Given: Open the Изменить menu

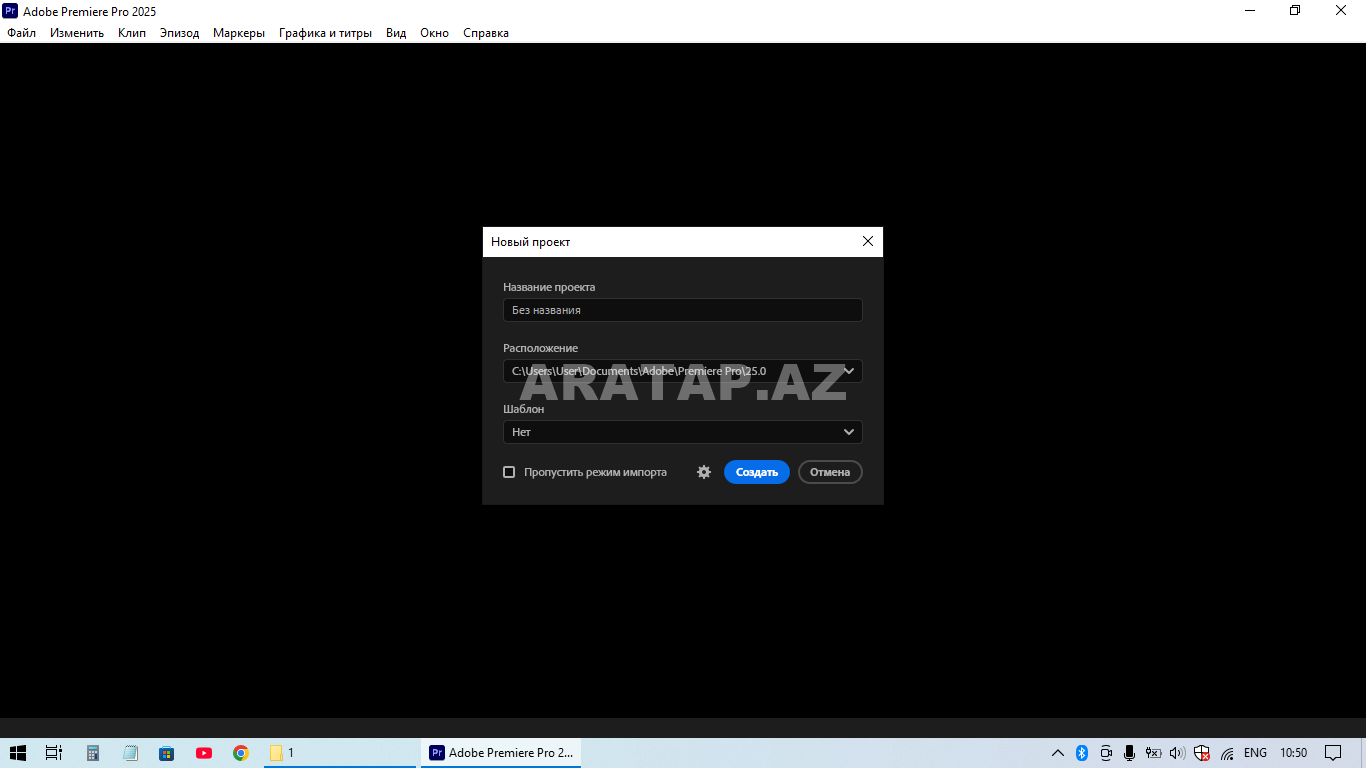Looking at the screenshot, I should point(77,33).
